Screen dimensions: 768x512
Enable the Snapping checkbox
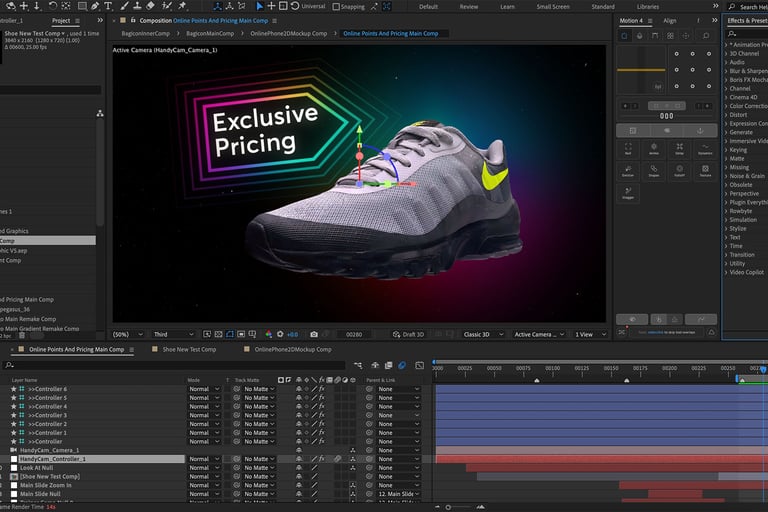pos(337,7)
